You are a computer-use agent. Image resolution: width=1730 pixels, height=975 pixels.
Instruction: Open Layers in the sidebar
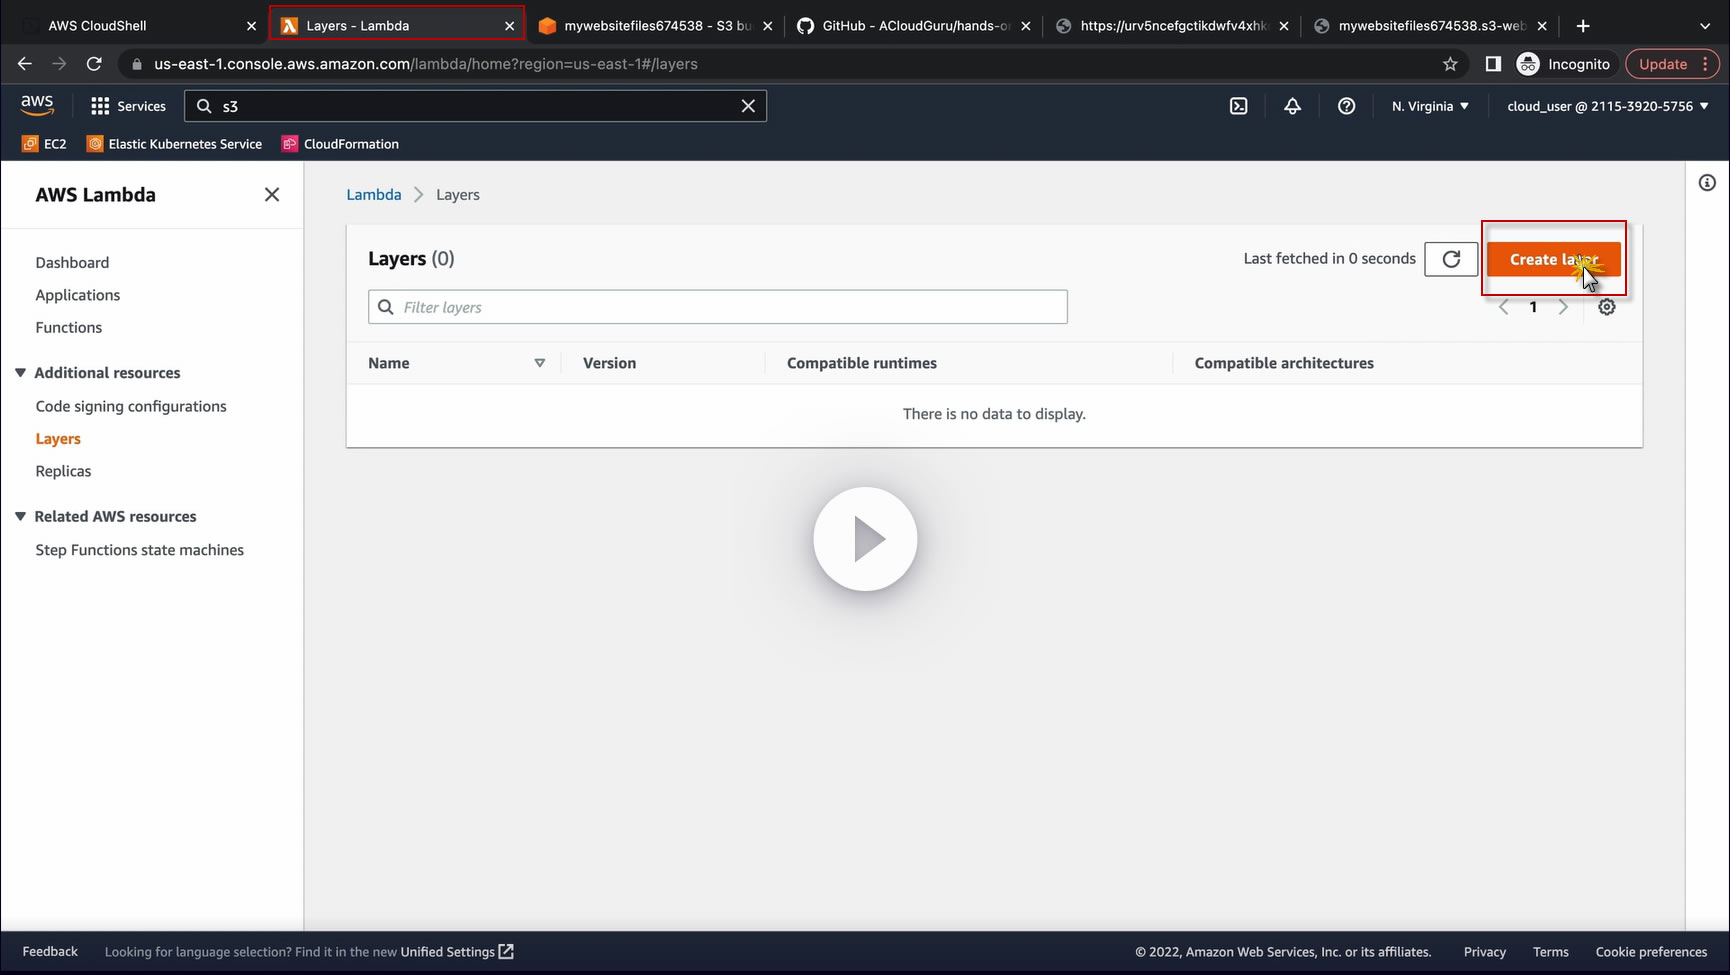58,439
